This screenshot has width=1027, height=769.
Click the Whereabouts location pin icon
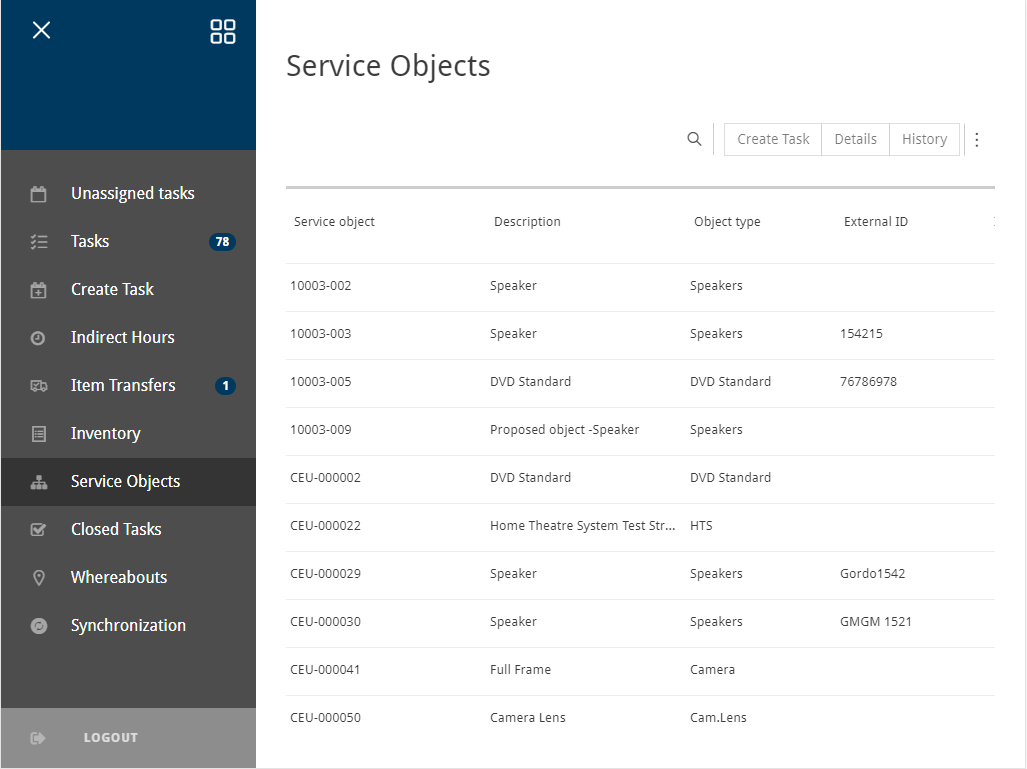tap(39, 578)
